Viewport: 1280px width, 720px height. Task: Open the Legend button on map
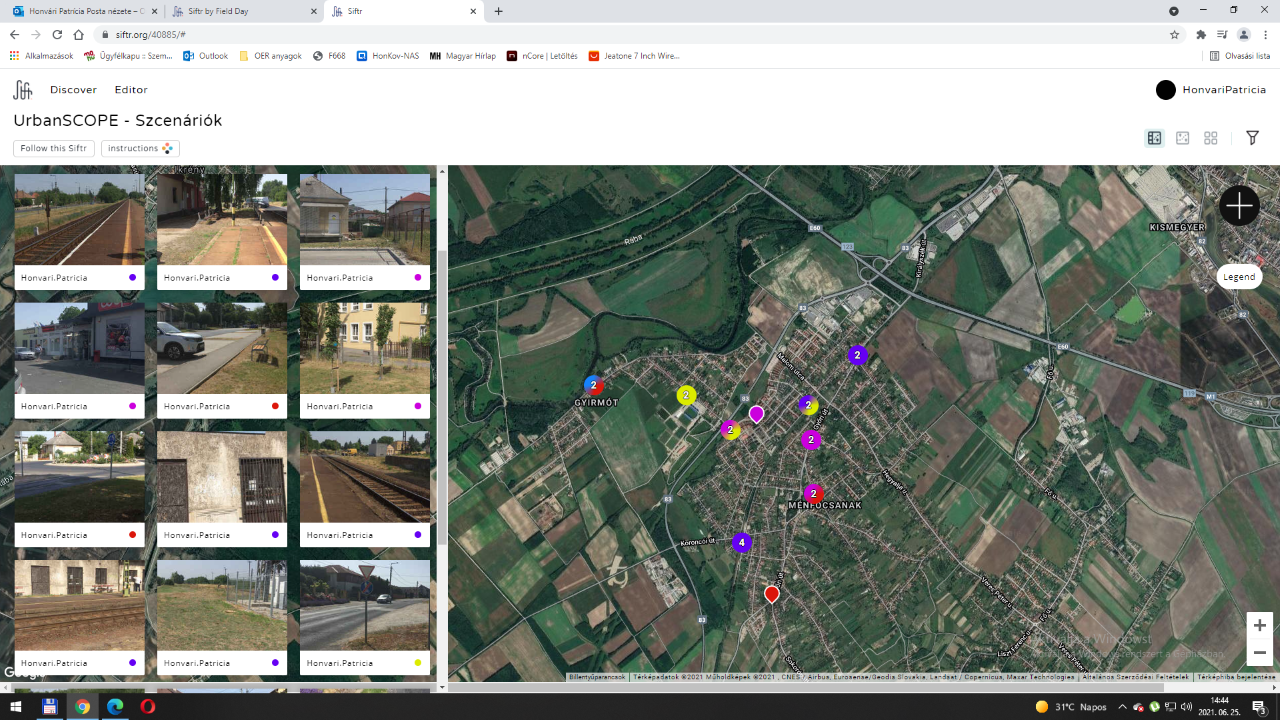pyautogui.click(x=1239, y=277)
